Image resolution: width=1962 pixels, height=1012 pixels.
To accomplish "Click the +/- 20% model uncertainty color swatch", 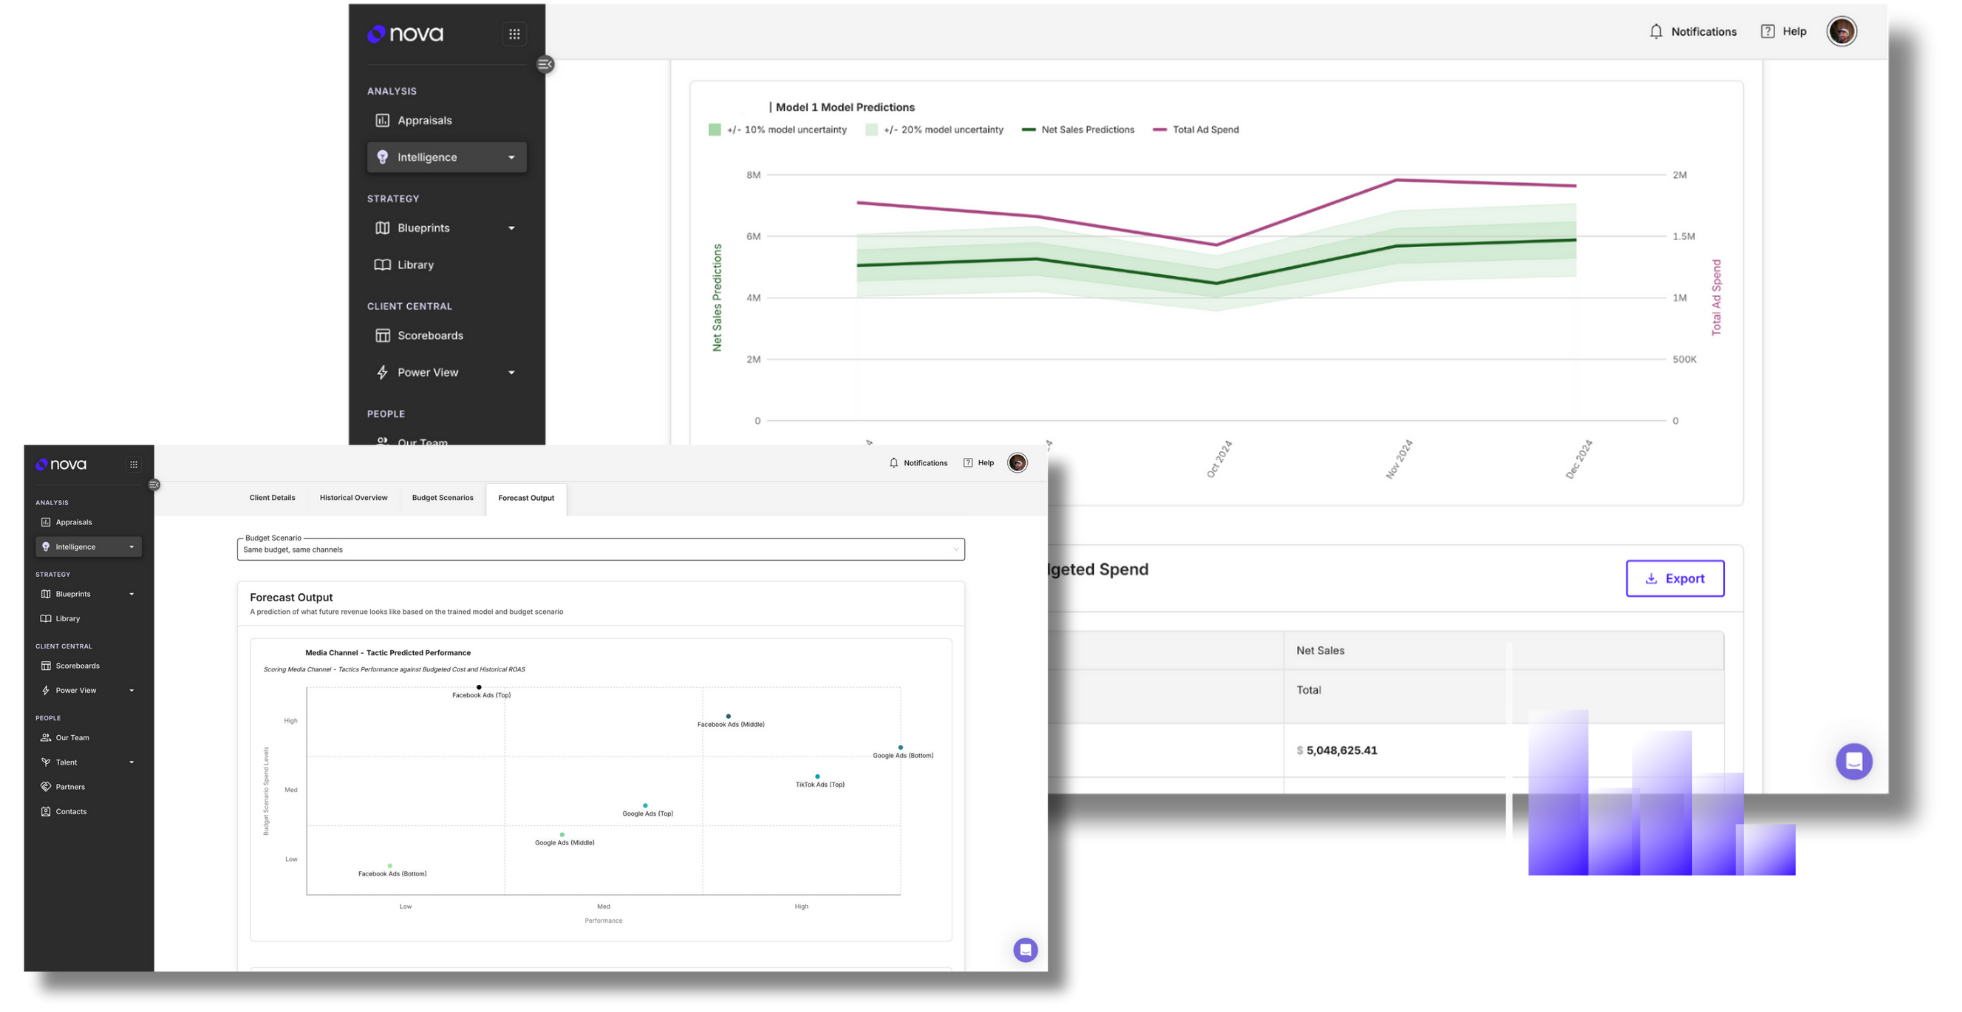I will pyautogui.click(x=871, y=130).
